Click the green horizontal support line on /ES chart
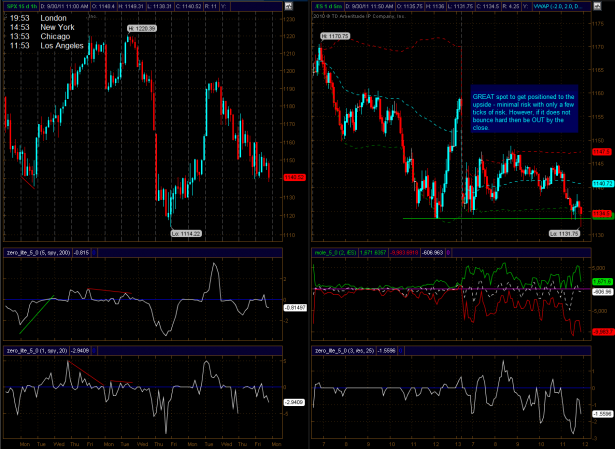Image resolution: width=615 pixels, height=449 pixels. click(x=497, y=218)
